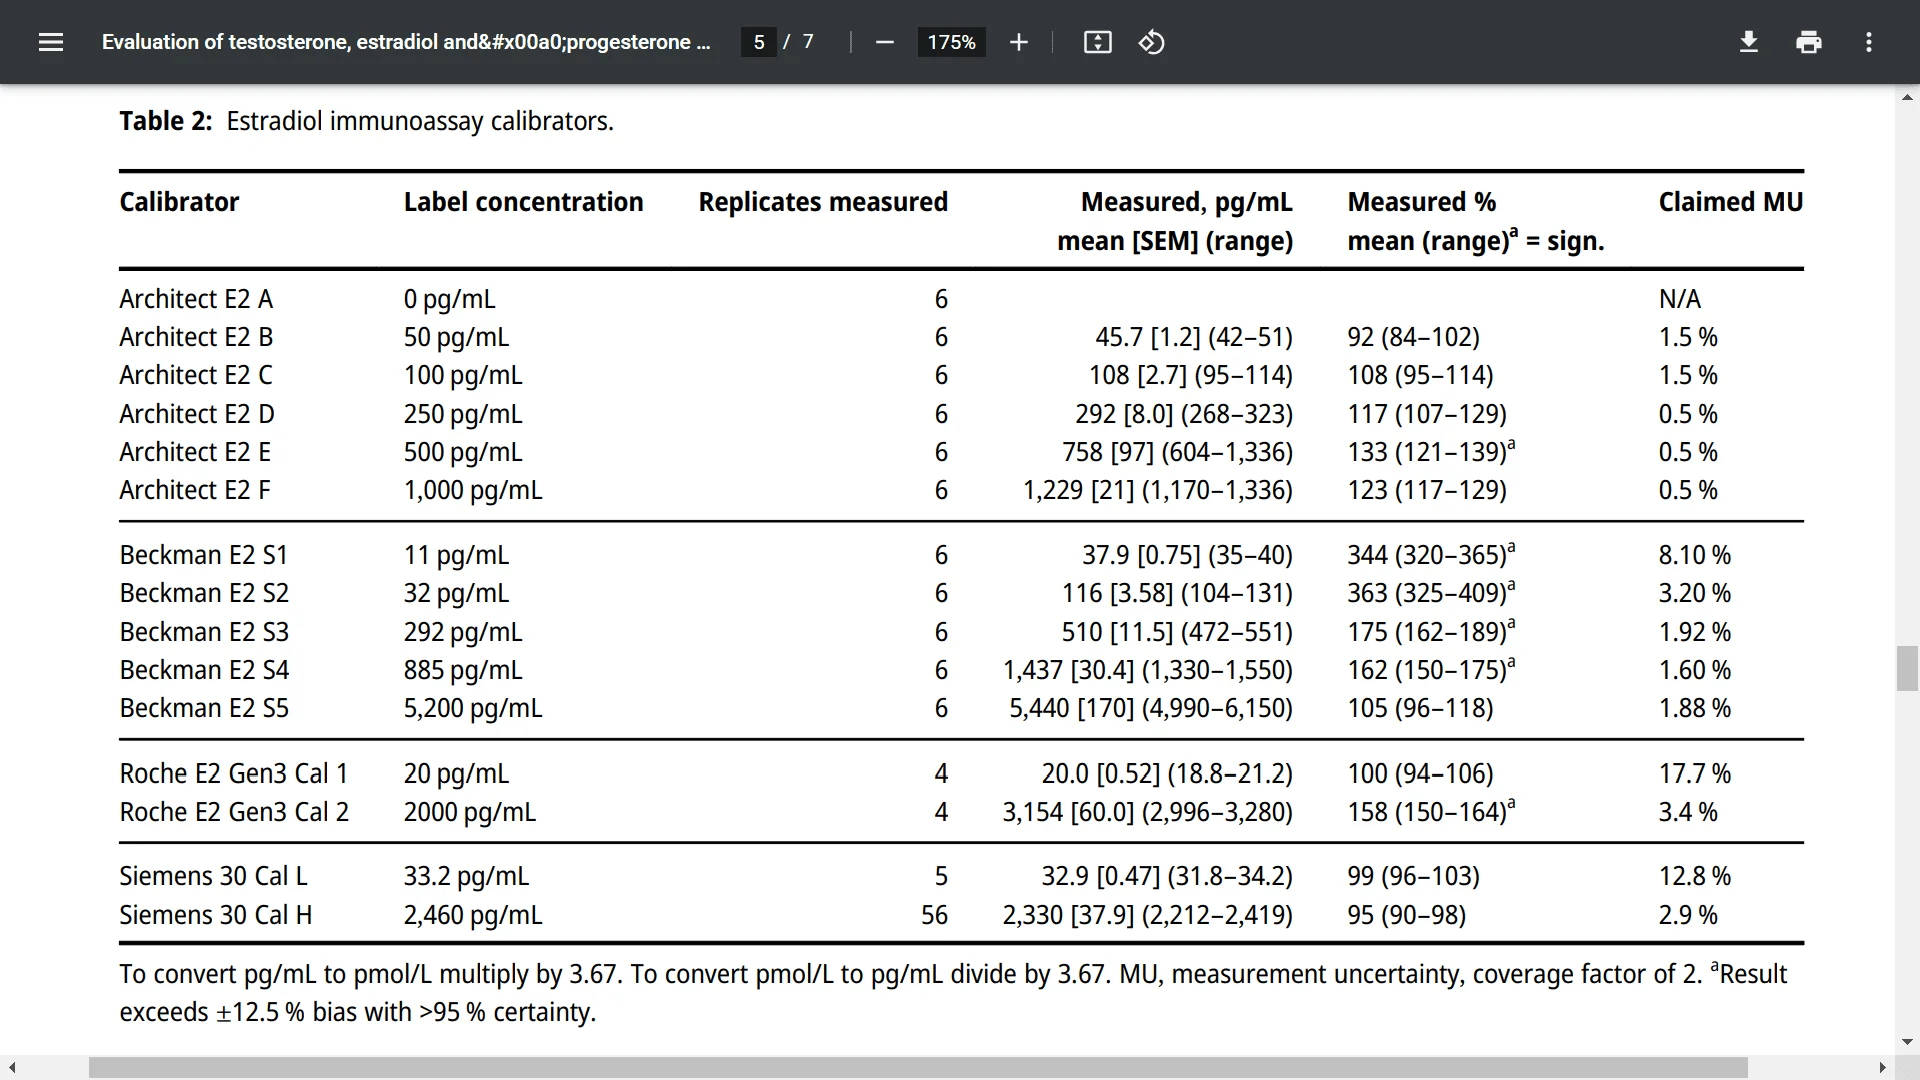Click the vertical scrollbar thumb
Screen dimensions: 1920x1080
point(1907,669)
